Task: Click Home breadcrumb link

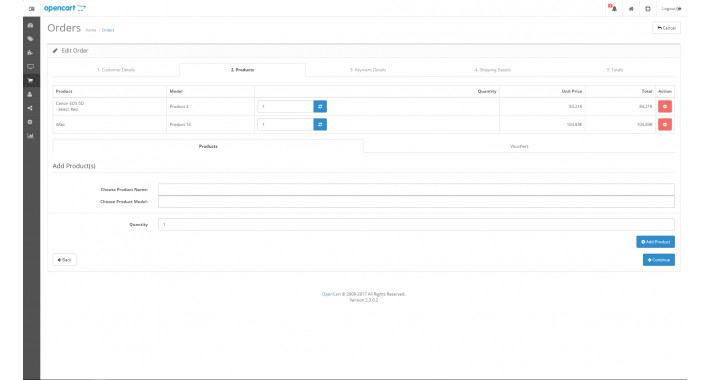Action: point(91,30)
